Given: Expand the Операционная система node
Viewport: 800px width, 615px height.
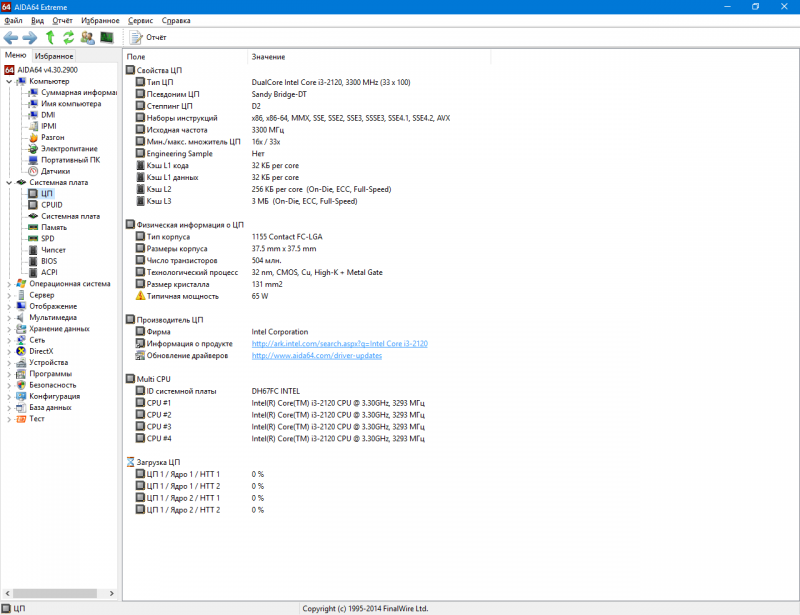Looking at the screenshot, I should 9,283.
